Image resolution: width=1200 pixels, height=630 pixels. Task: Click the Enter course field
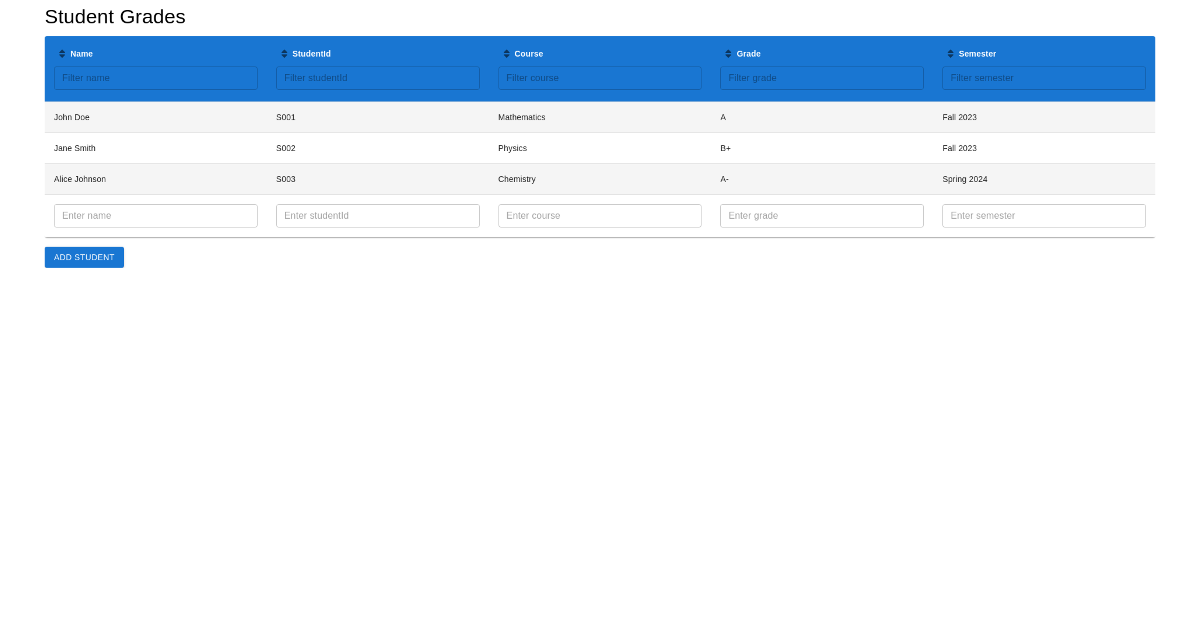tap(600, 215)
